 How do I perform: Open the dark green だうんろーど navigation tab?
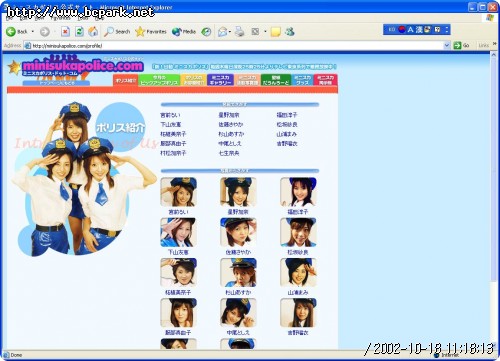coord(276,80)
